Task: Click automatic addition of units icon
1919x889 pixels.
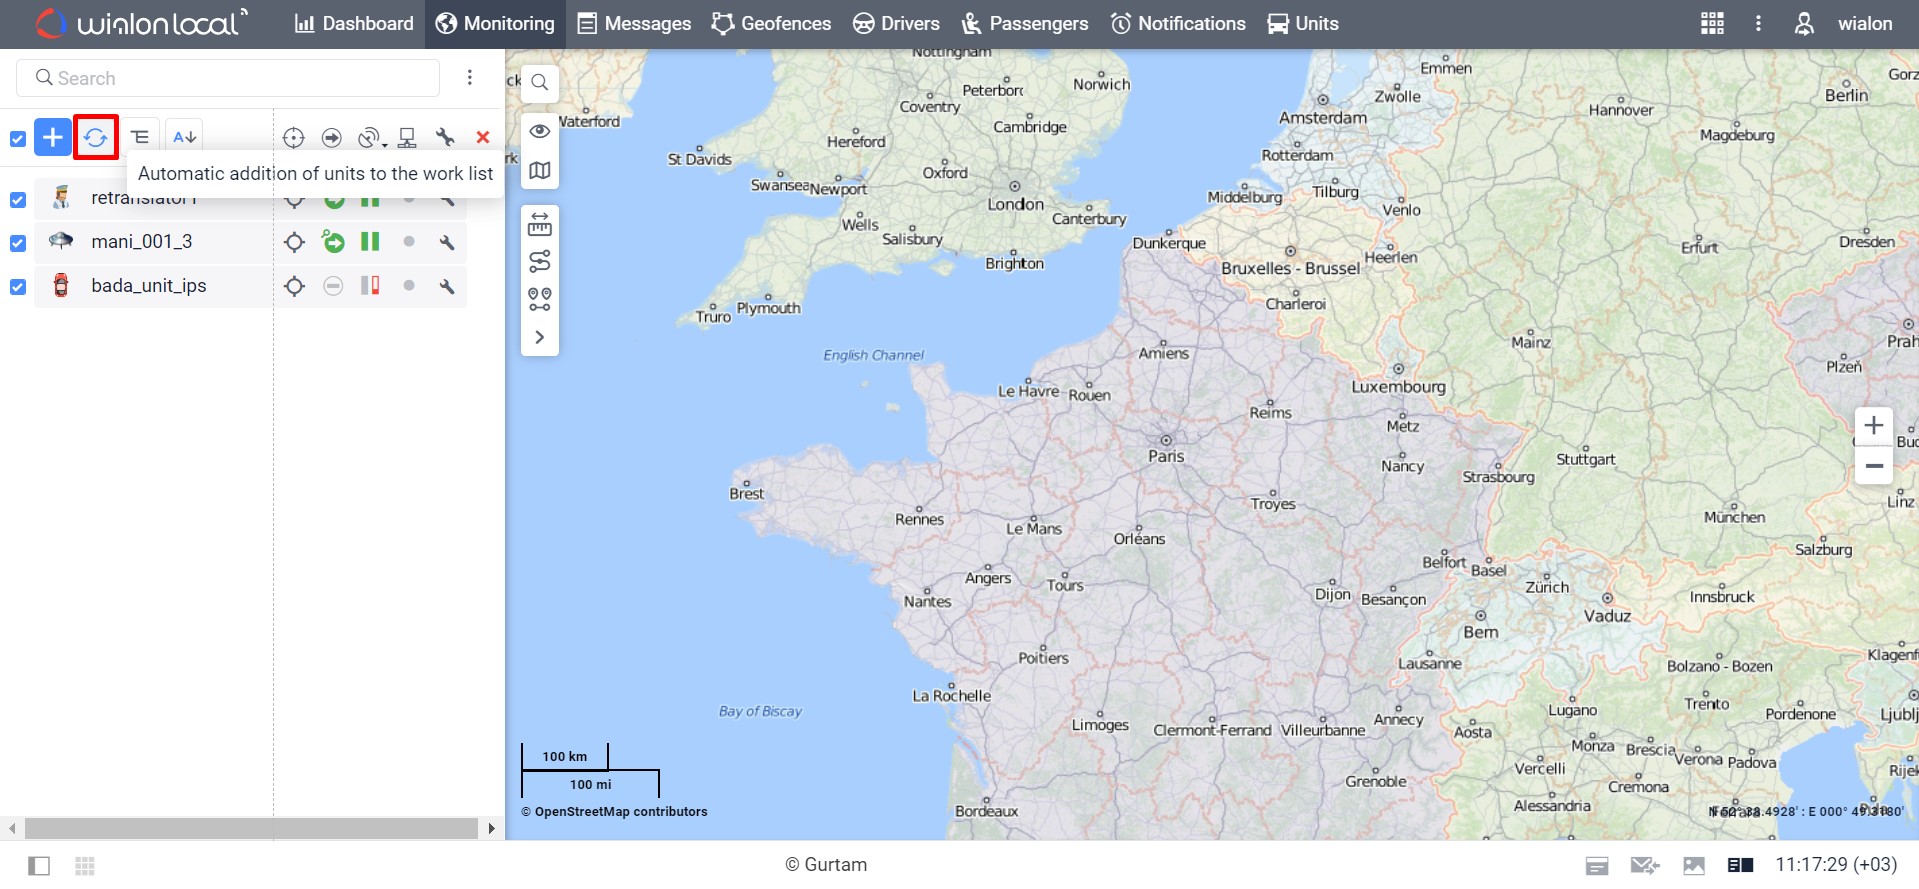Action: (96, 137)
